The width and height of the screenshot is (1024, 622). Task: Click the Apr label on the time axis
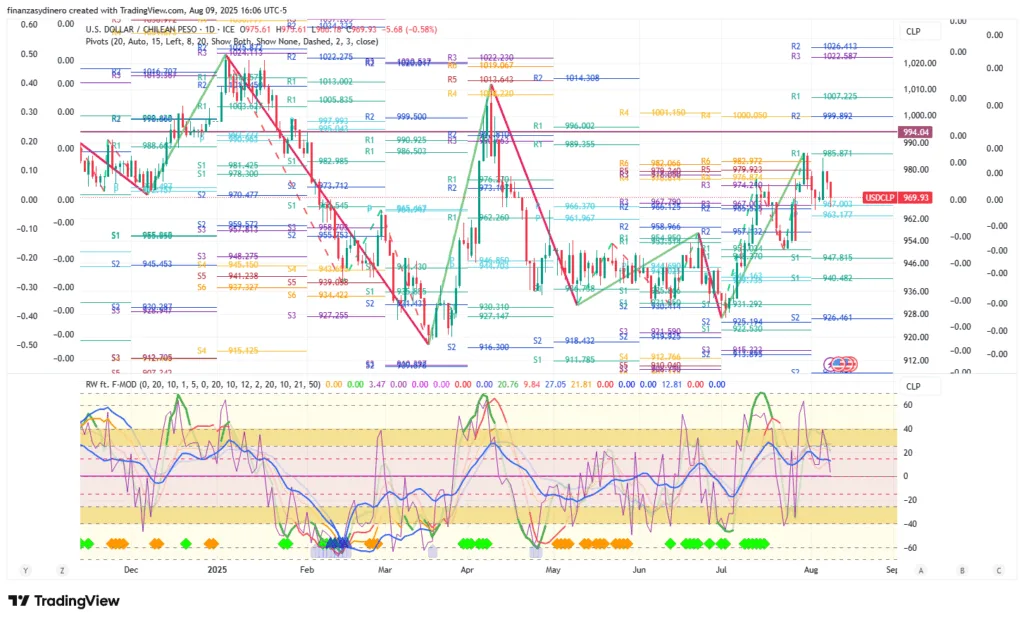pyautogui.click(x=466, y=570)
